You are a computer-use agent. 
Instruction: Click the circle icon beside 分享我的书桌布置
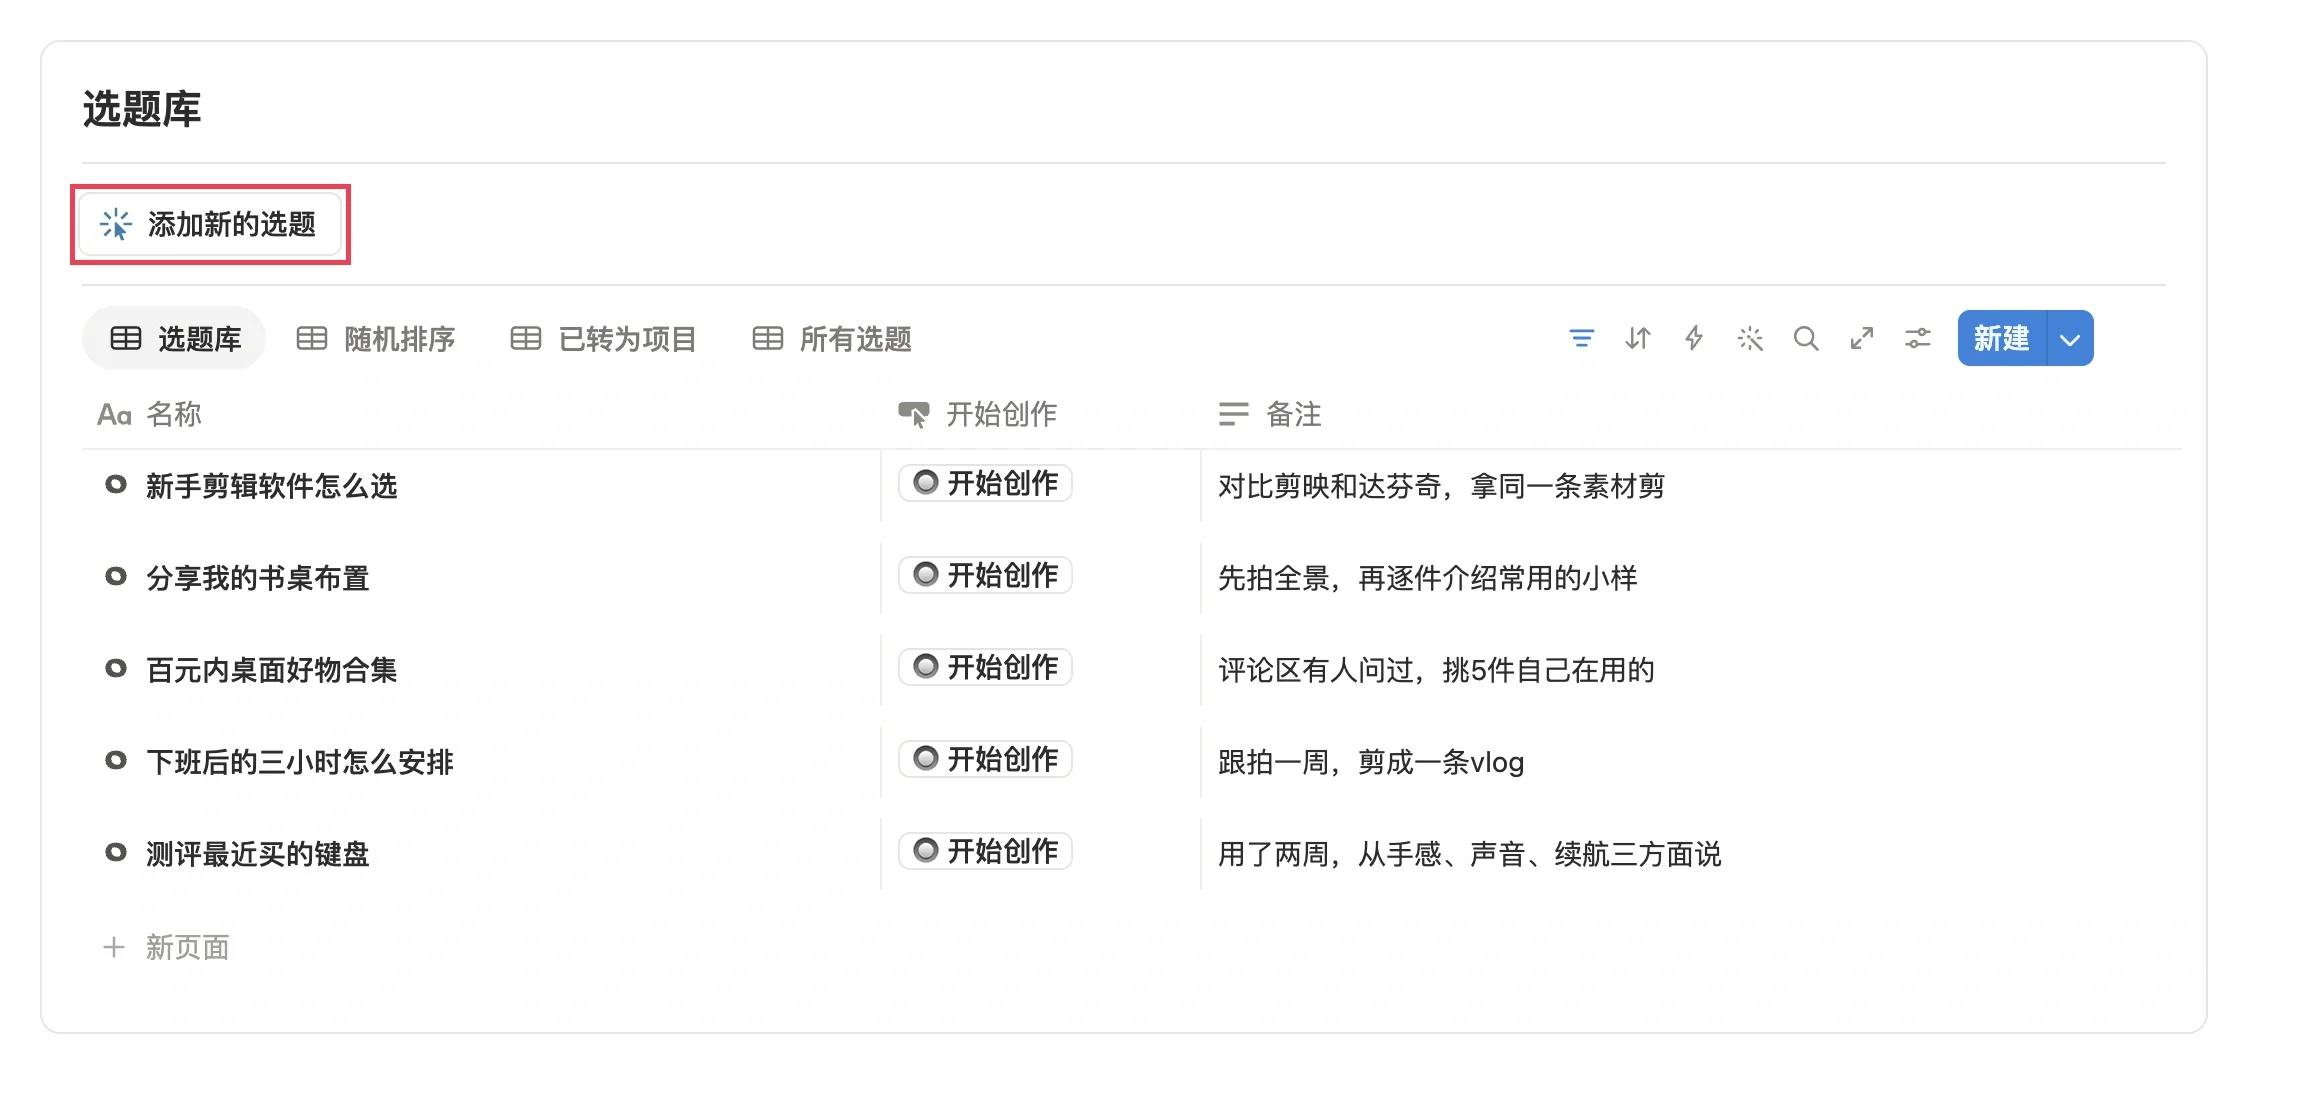[x=116, y=577]
